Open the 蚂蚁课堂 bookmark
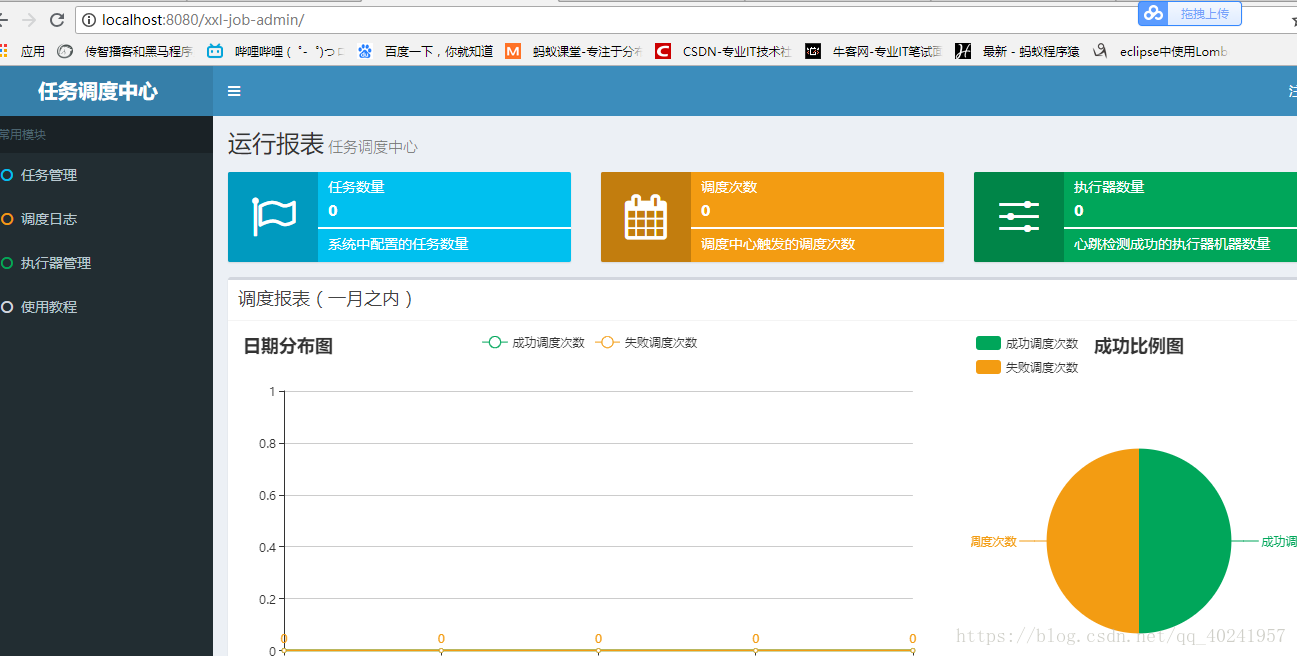Viewport: 1297px width, 656px height. coord(574,51)
